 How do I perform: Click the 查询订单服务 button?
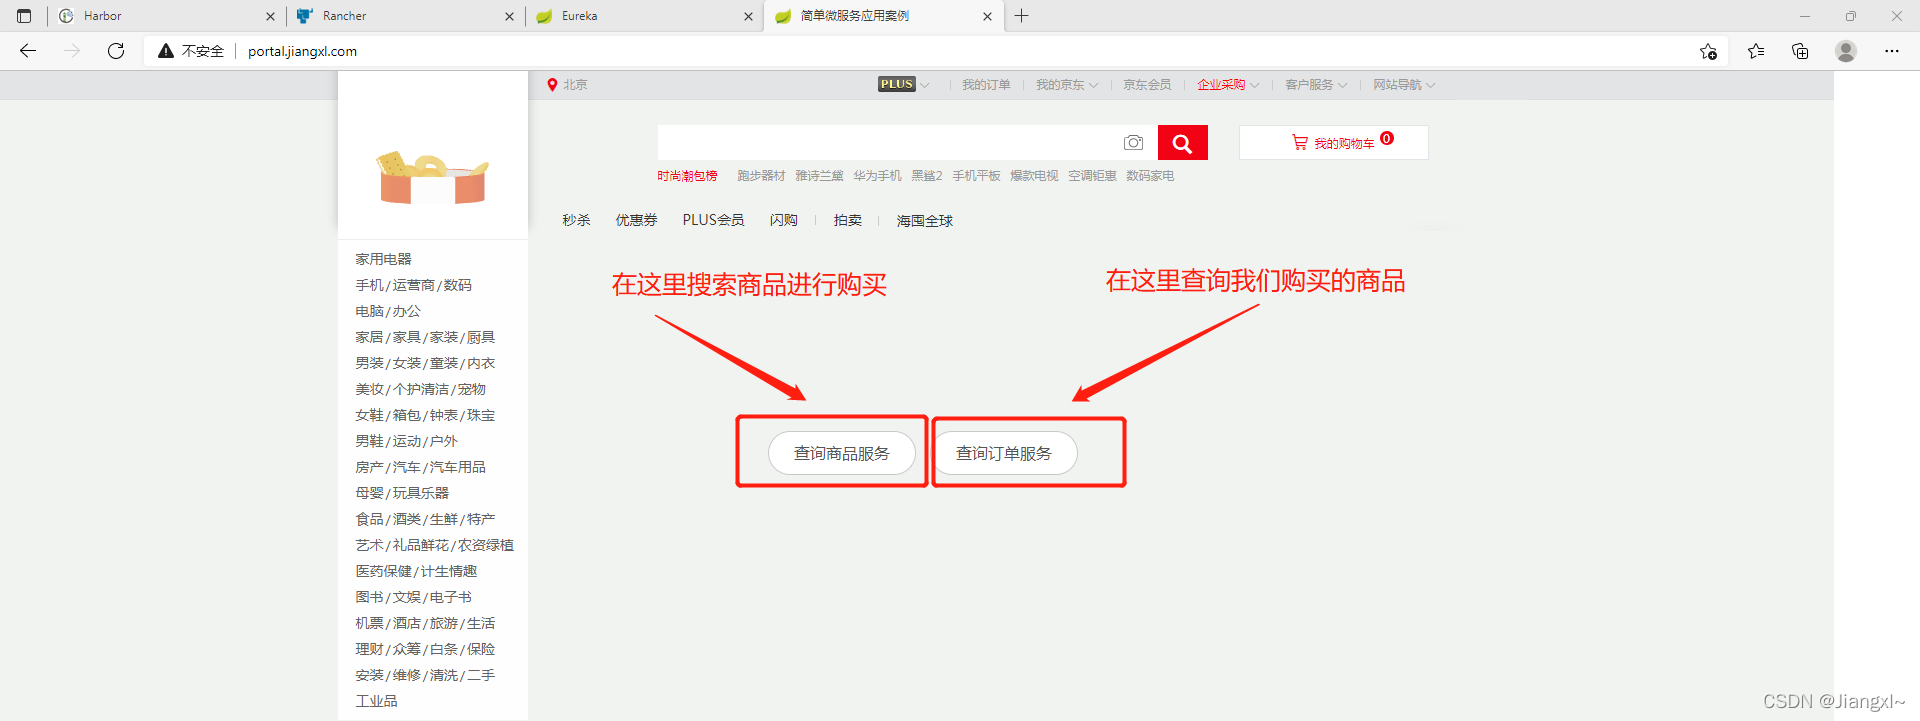click(x=1004, y=453)
